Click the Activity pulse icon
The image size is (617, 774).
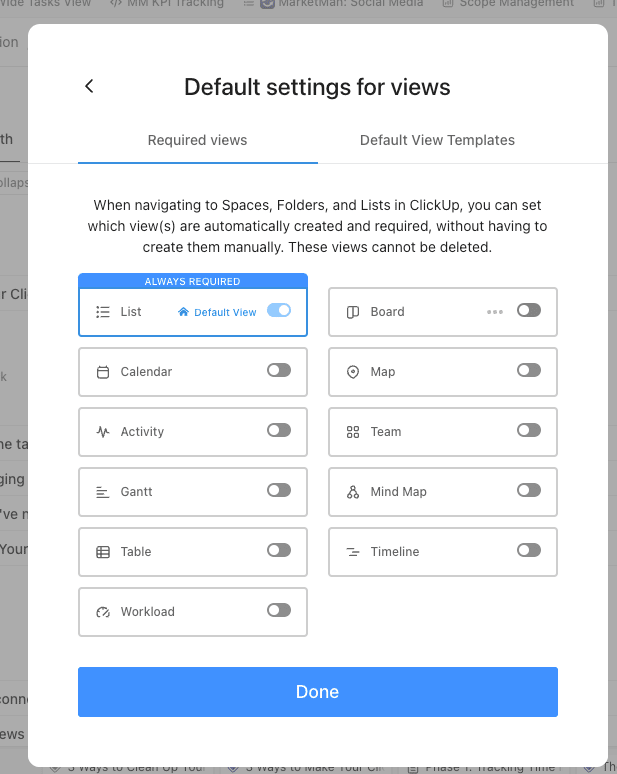tap(103, 432)
